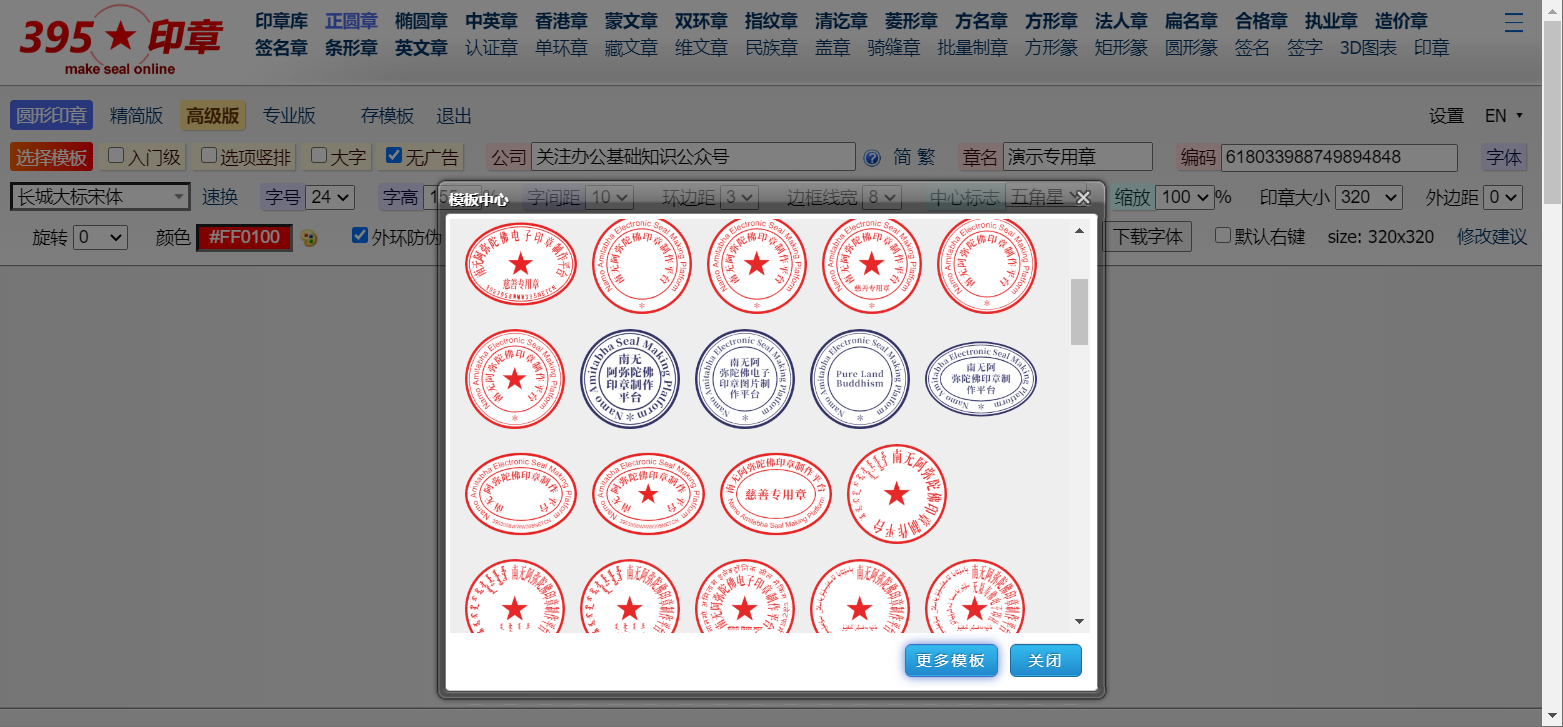The image size is (1563, 727).
Task: Select 中英章 in the top menu
Action: coord(491,21)
